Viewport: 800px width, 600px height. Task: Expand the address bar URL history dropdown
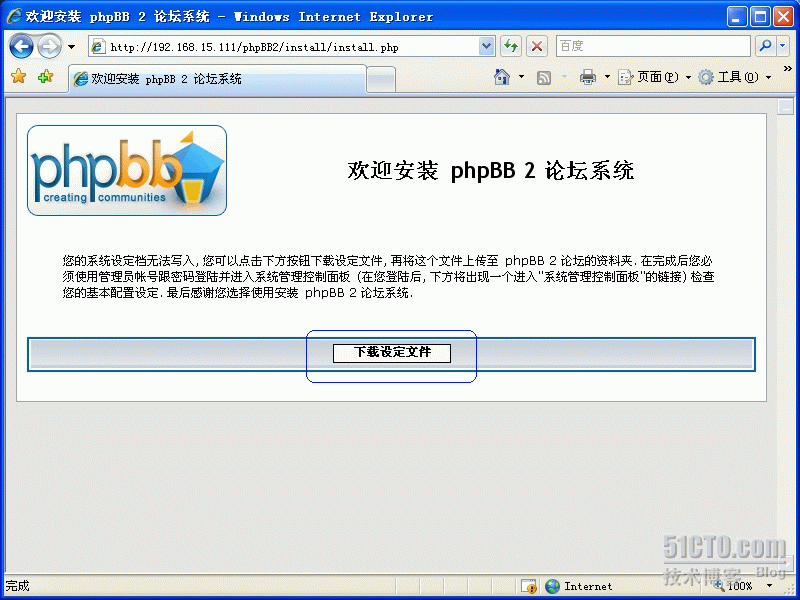tap(487, 47)
